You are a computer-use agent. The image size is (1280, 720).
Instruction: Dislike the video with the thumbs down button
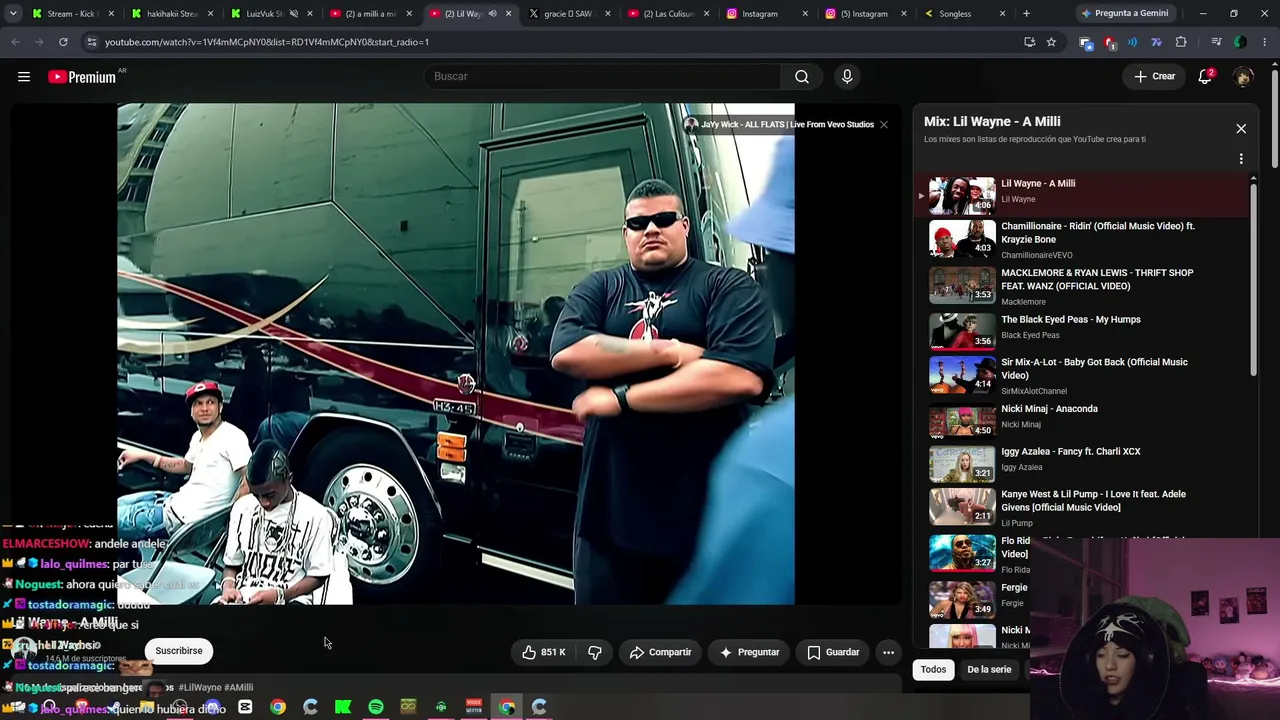[x=595, y=652]
